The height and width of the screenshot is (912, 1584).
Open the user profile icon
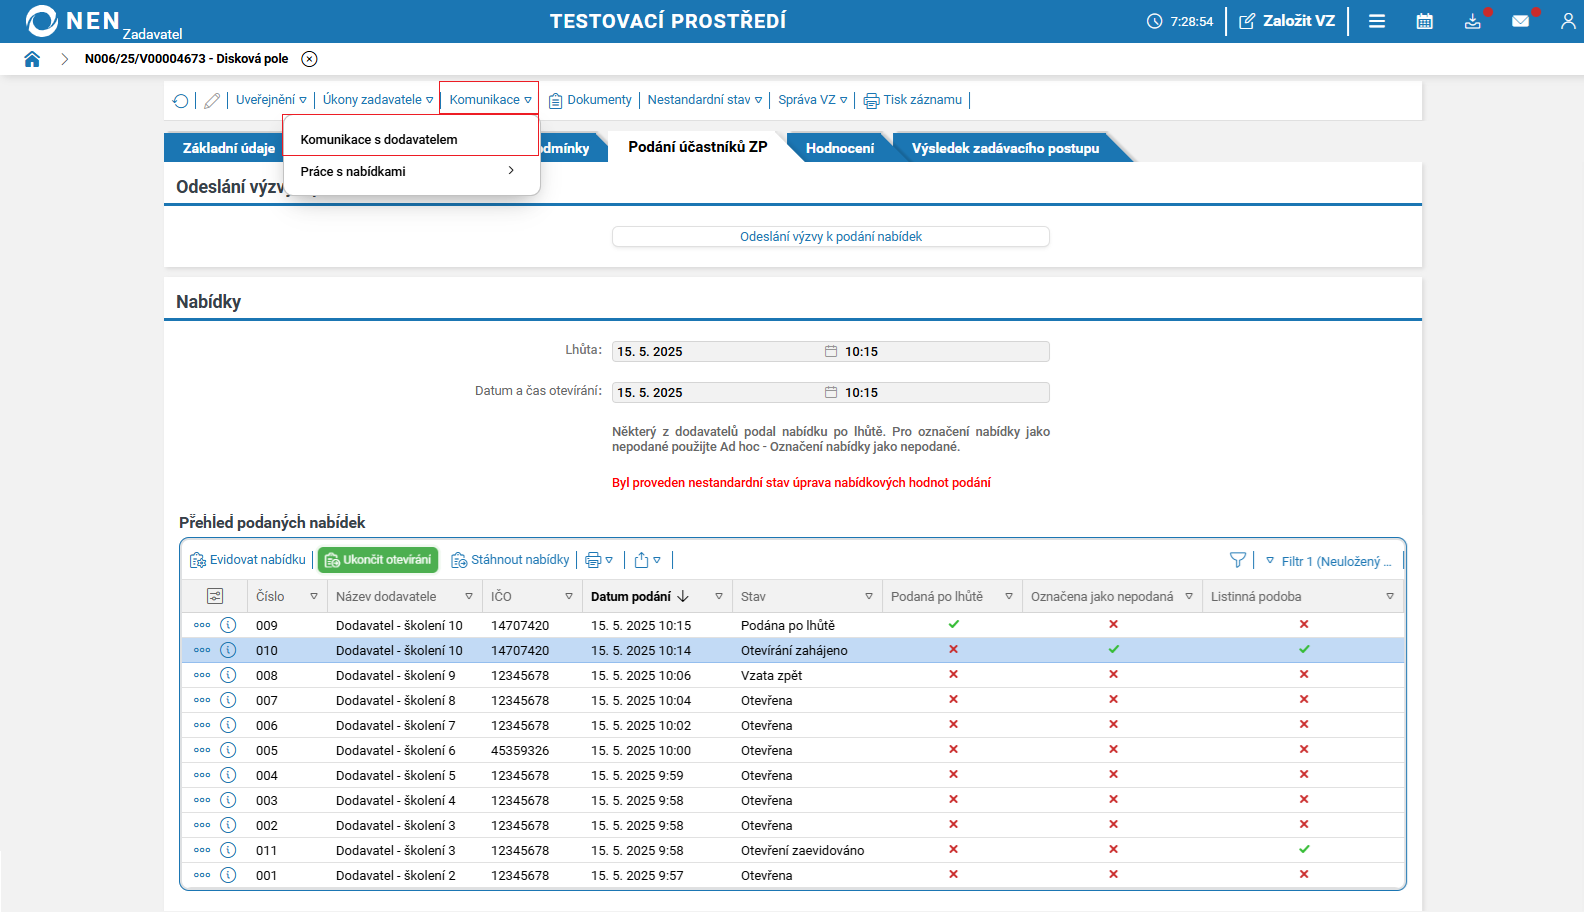[1567, 21]
